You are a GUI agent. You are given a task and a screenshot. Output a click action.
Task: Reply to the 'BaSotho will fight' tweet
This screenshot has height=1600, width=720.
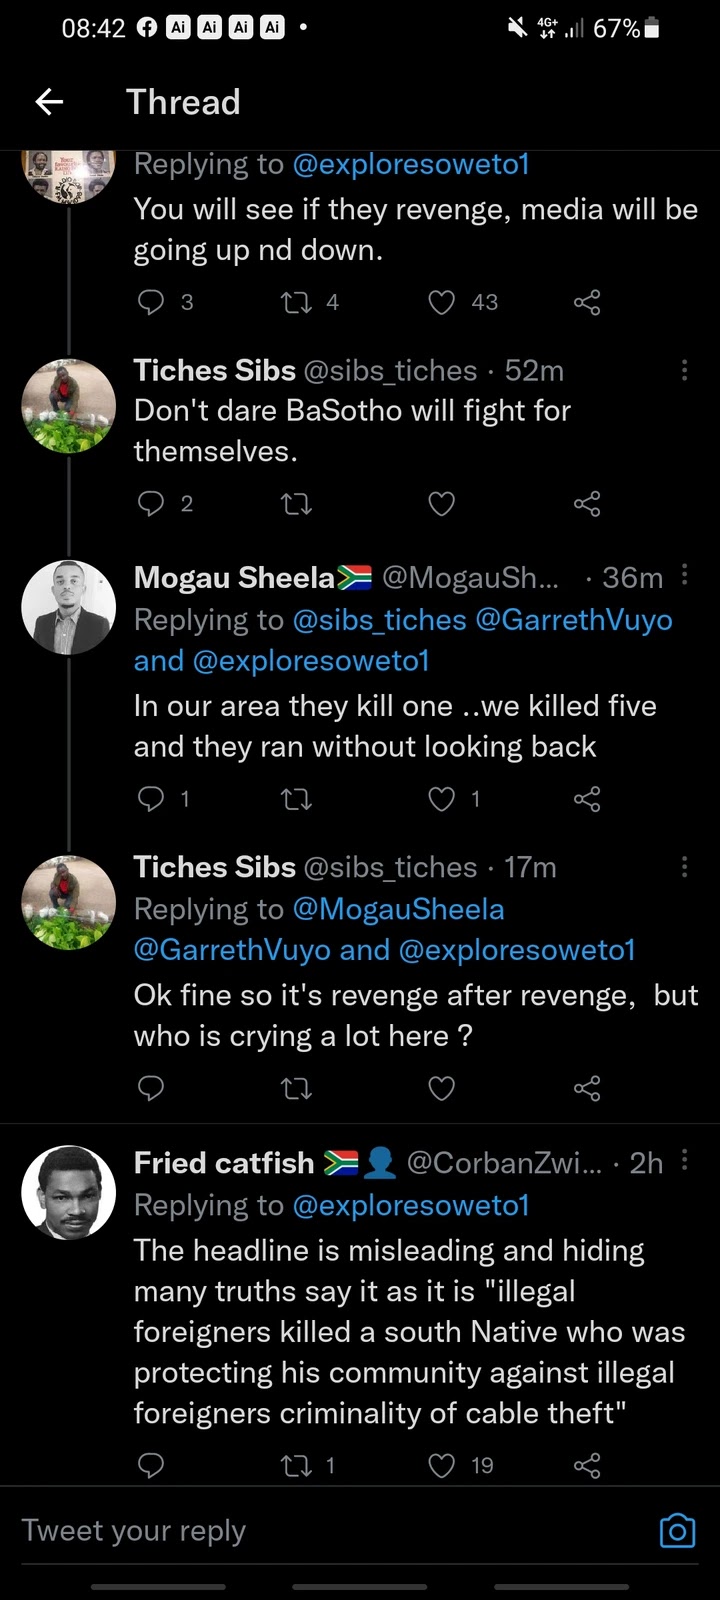click(x=151, y=504)
